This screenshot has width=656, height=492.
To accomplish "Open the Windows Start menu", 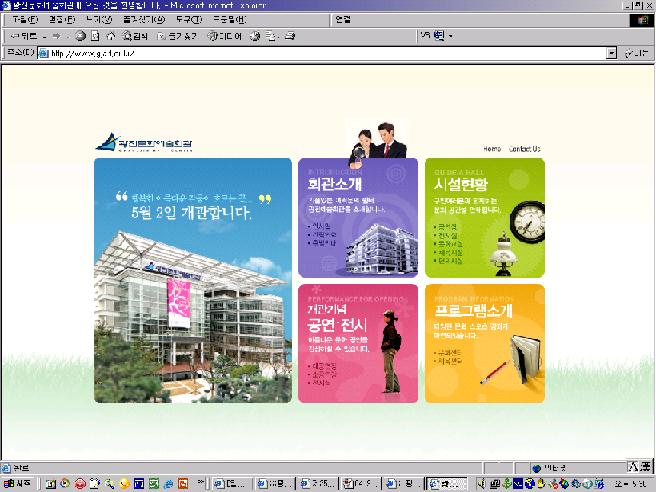I will [18, 484].
